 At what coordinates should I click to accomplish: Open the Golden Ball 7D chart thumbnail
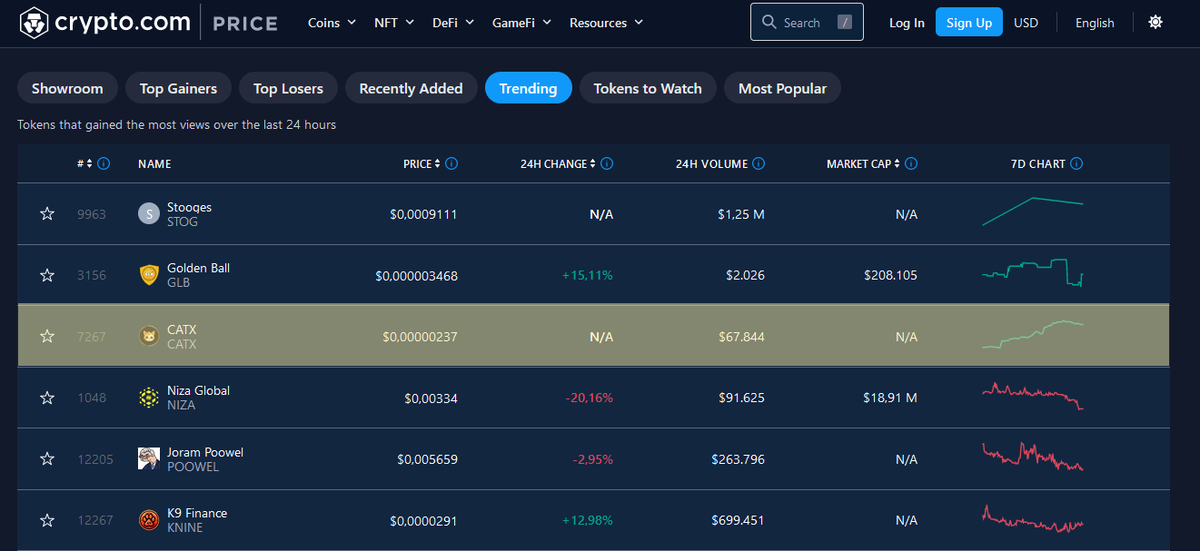[x=1033, y=273]
